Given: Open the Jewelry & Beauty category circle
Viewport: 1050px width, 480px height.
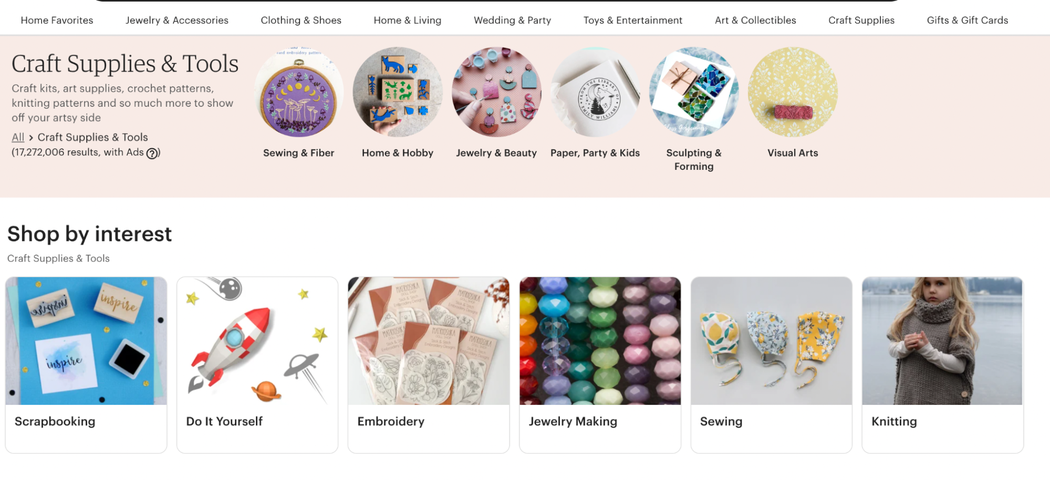Looking at the screenshot, I should click(496, 92).
